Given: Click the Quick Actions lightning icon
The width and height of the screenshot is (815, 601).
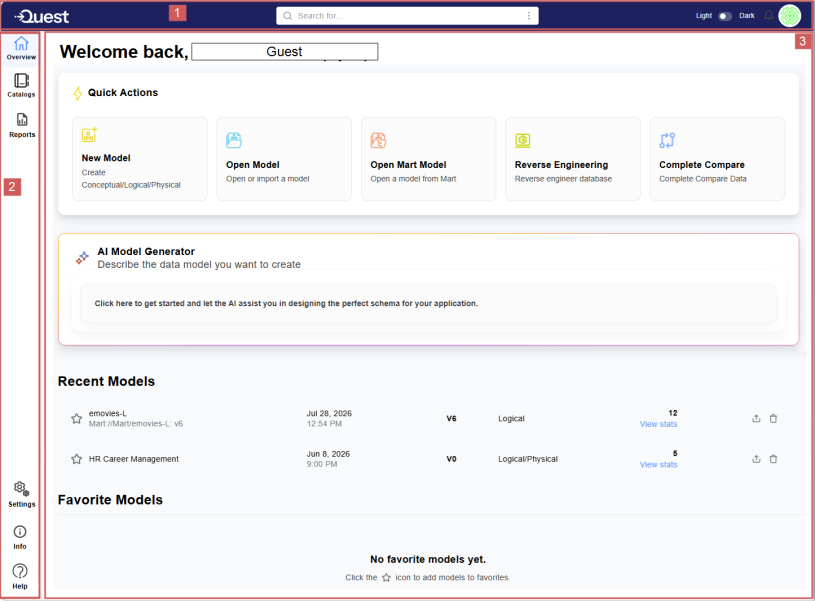Looking at the screenshot, I should (x=77, y=94).
